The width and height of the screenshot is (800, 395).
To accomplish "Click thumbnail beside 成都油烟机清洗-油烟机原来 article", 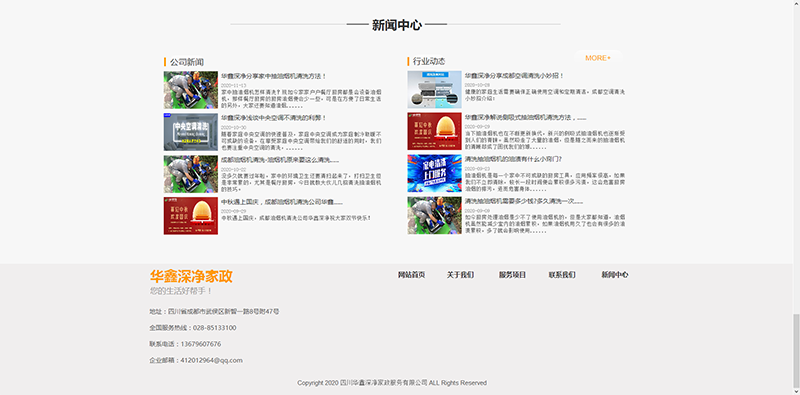I will pos(191,174).
